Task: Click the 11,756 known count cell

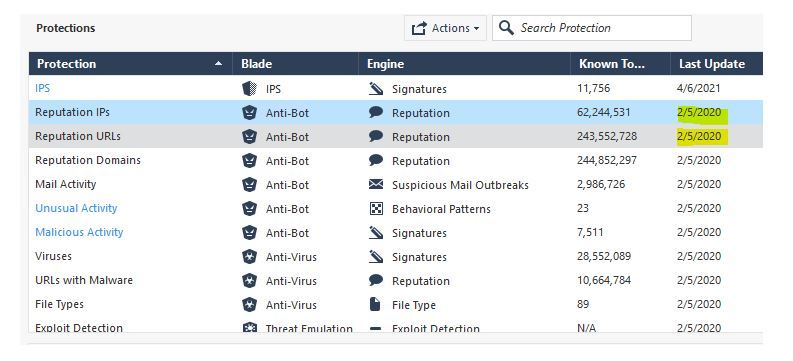Action: pos(593,88)
